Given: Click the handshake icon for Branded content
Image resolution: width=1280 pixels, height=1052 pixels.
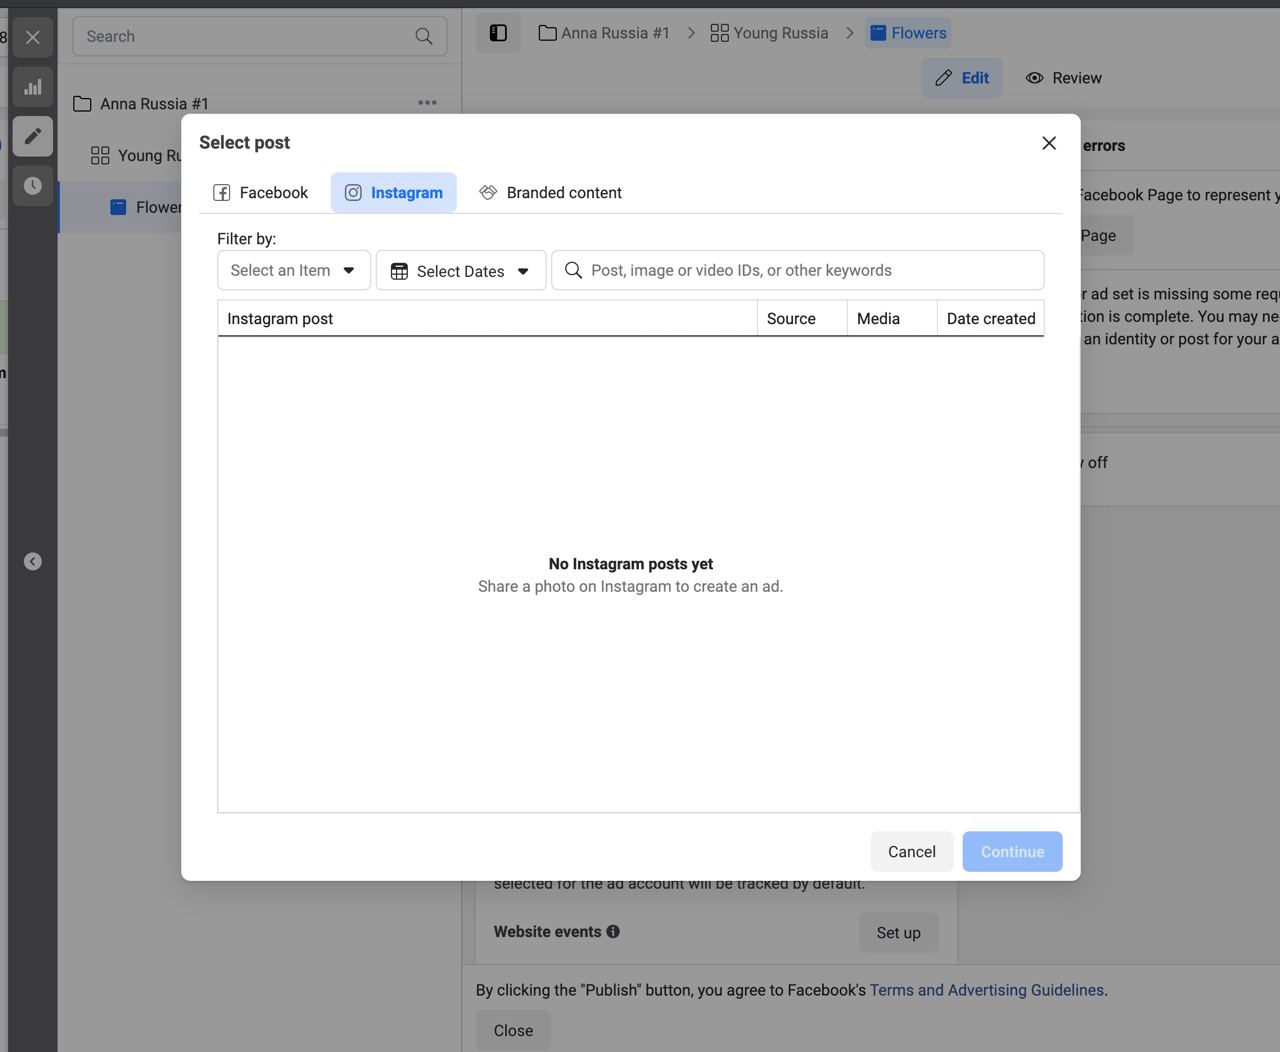Looking at the screenshot, I should 488,192.
